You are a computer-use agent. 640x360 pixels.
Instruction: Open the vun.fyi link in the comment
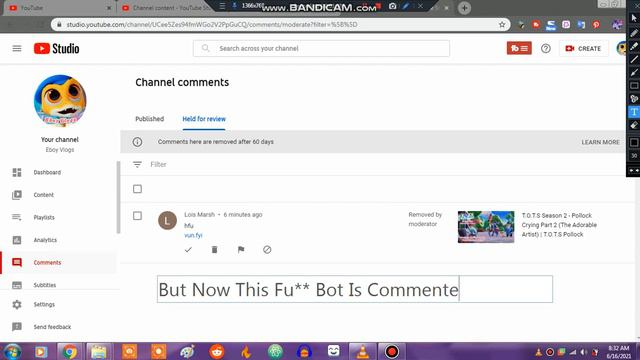click(193, 236)
